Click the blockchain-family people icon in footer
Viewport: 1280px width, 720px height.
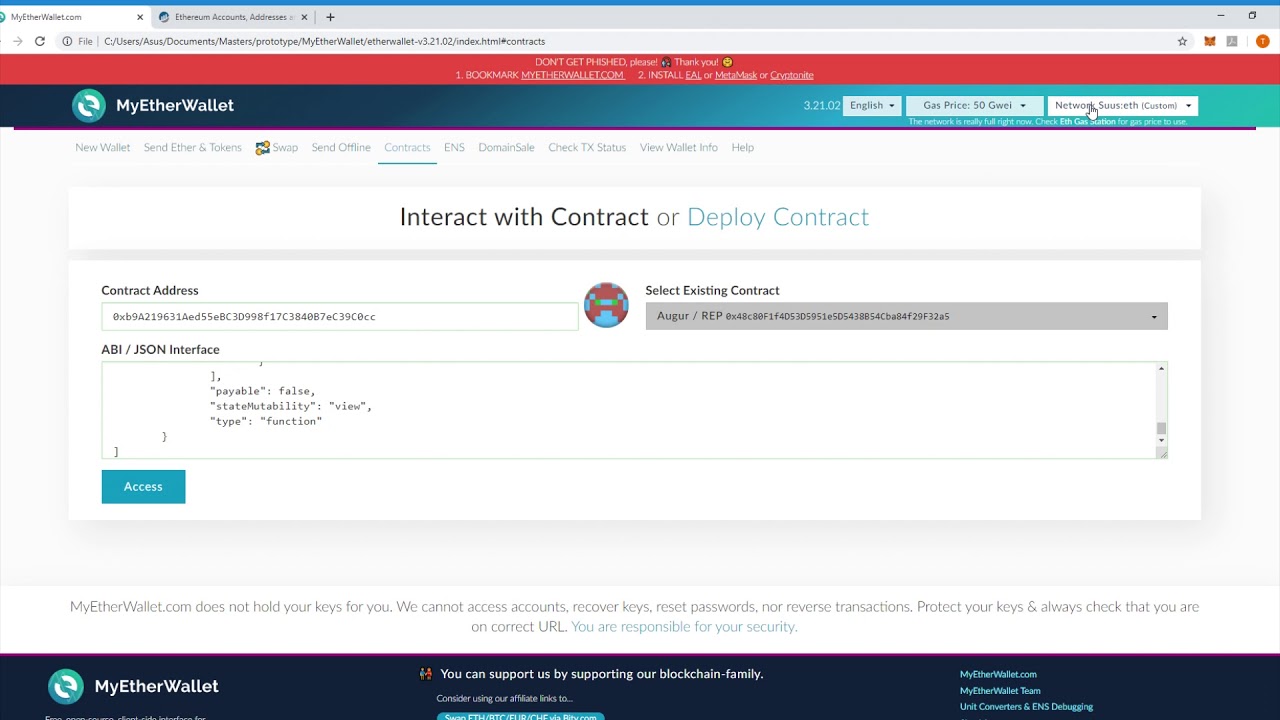click(426, 674)
